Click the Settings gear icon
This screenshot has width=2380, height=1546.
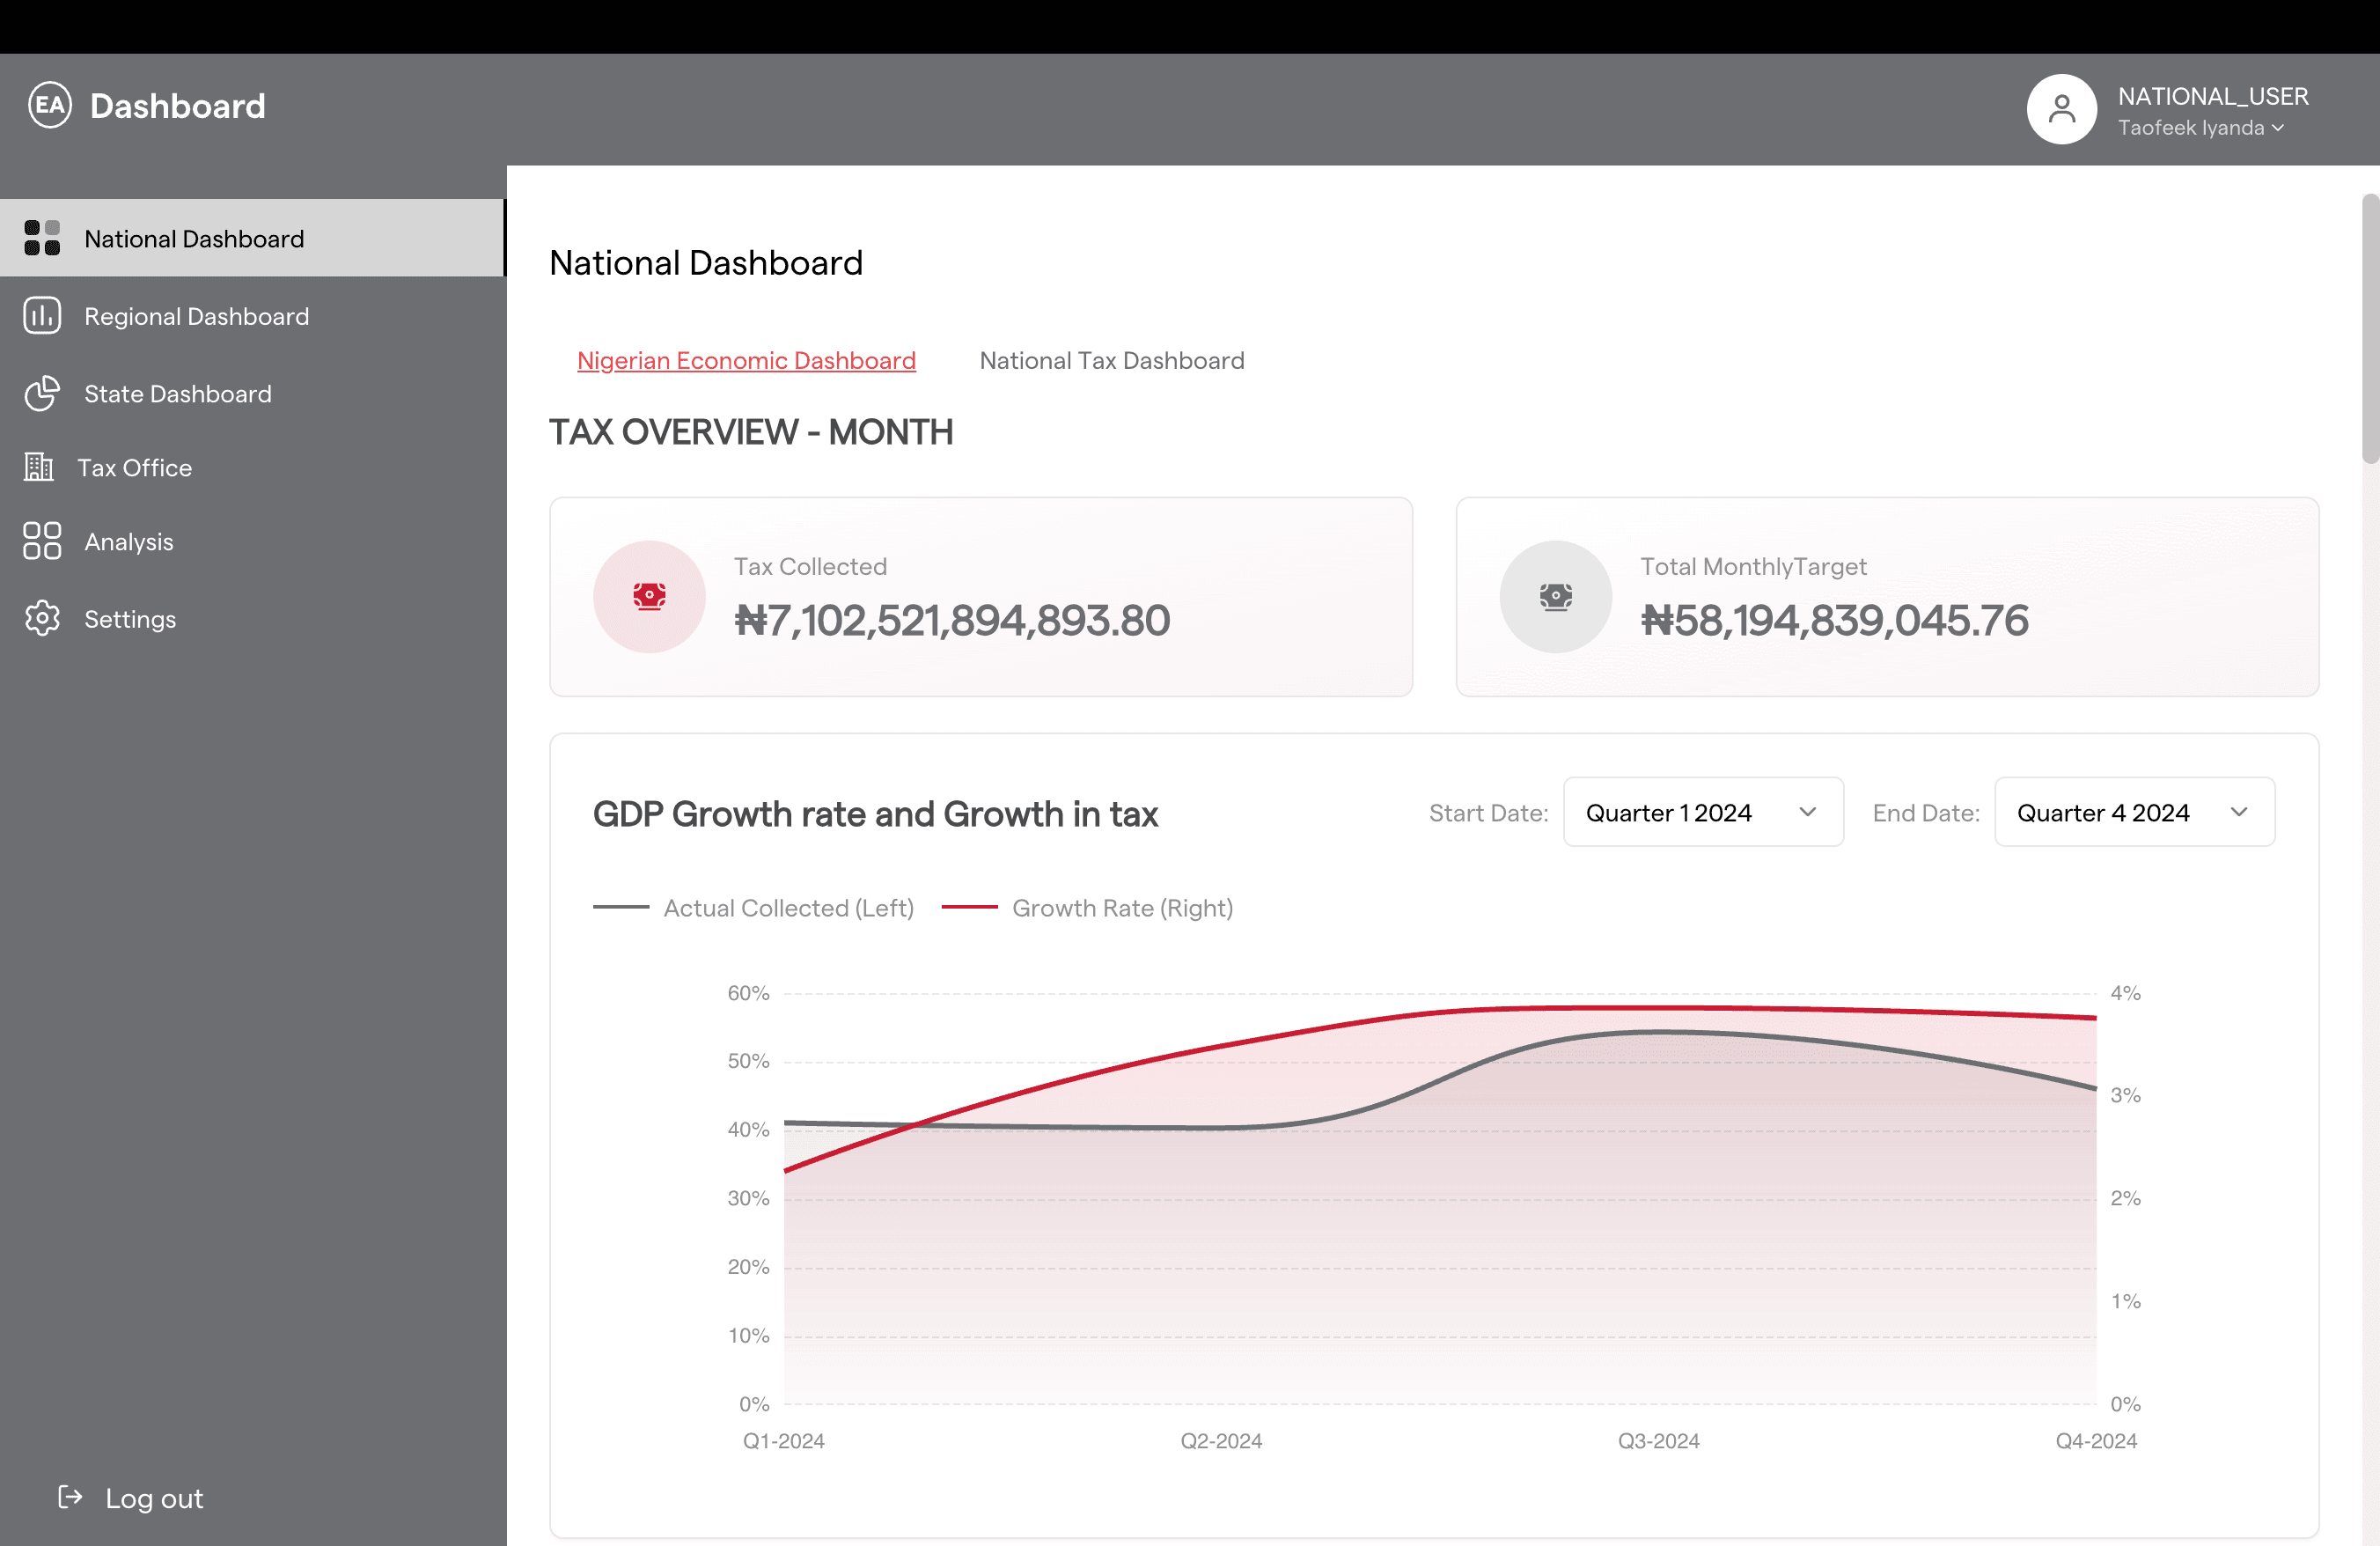coord(42,619)
